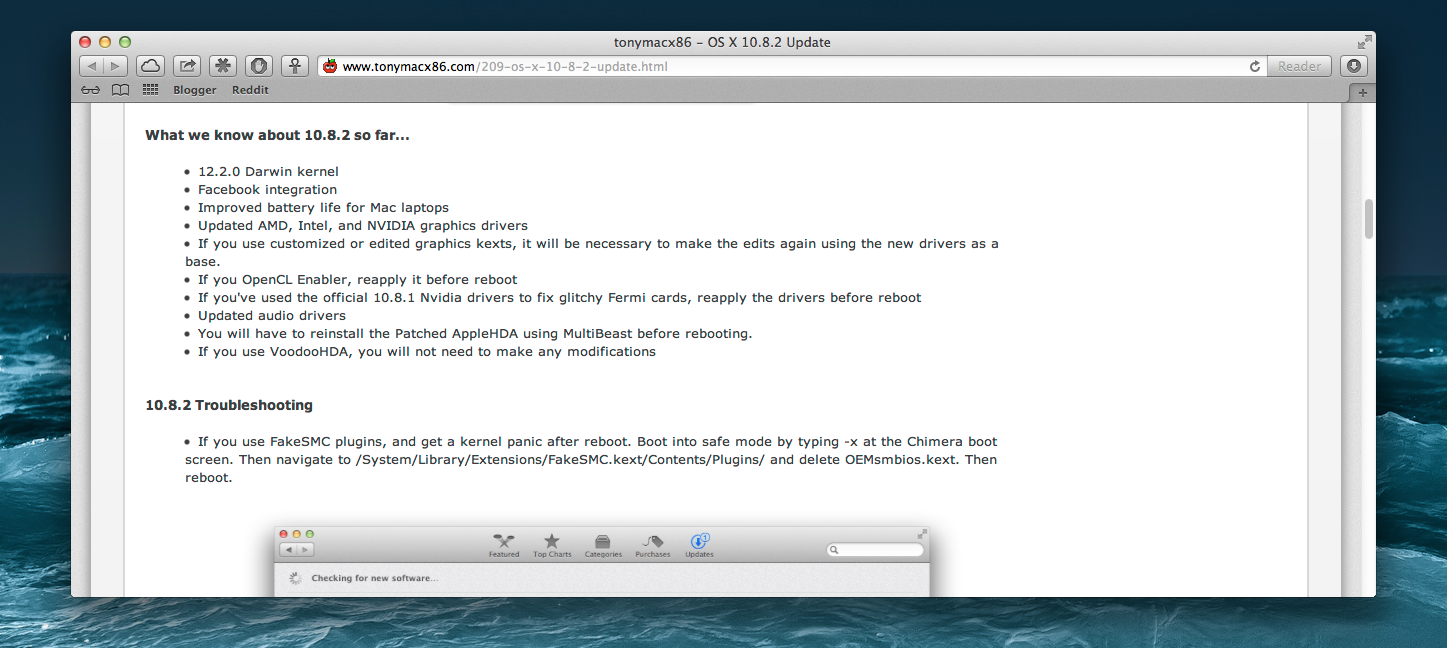Click the Safari window green zoom button
Image resolution: width=1447 pixels, height=648 pixels.
pyautogui.click(x=125, y=42)
